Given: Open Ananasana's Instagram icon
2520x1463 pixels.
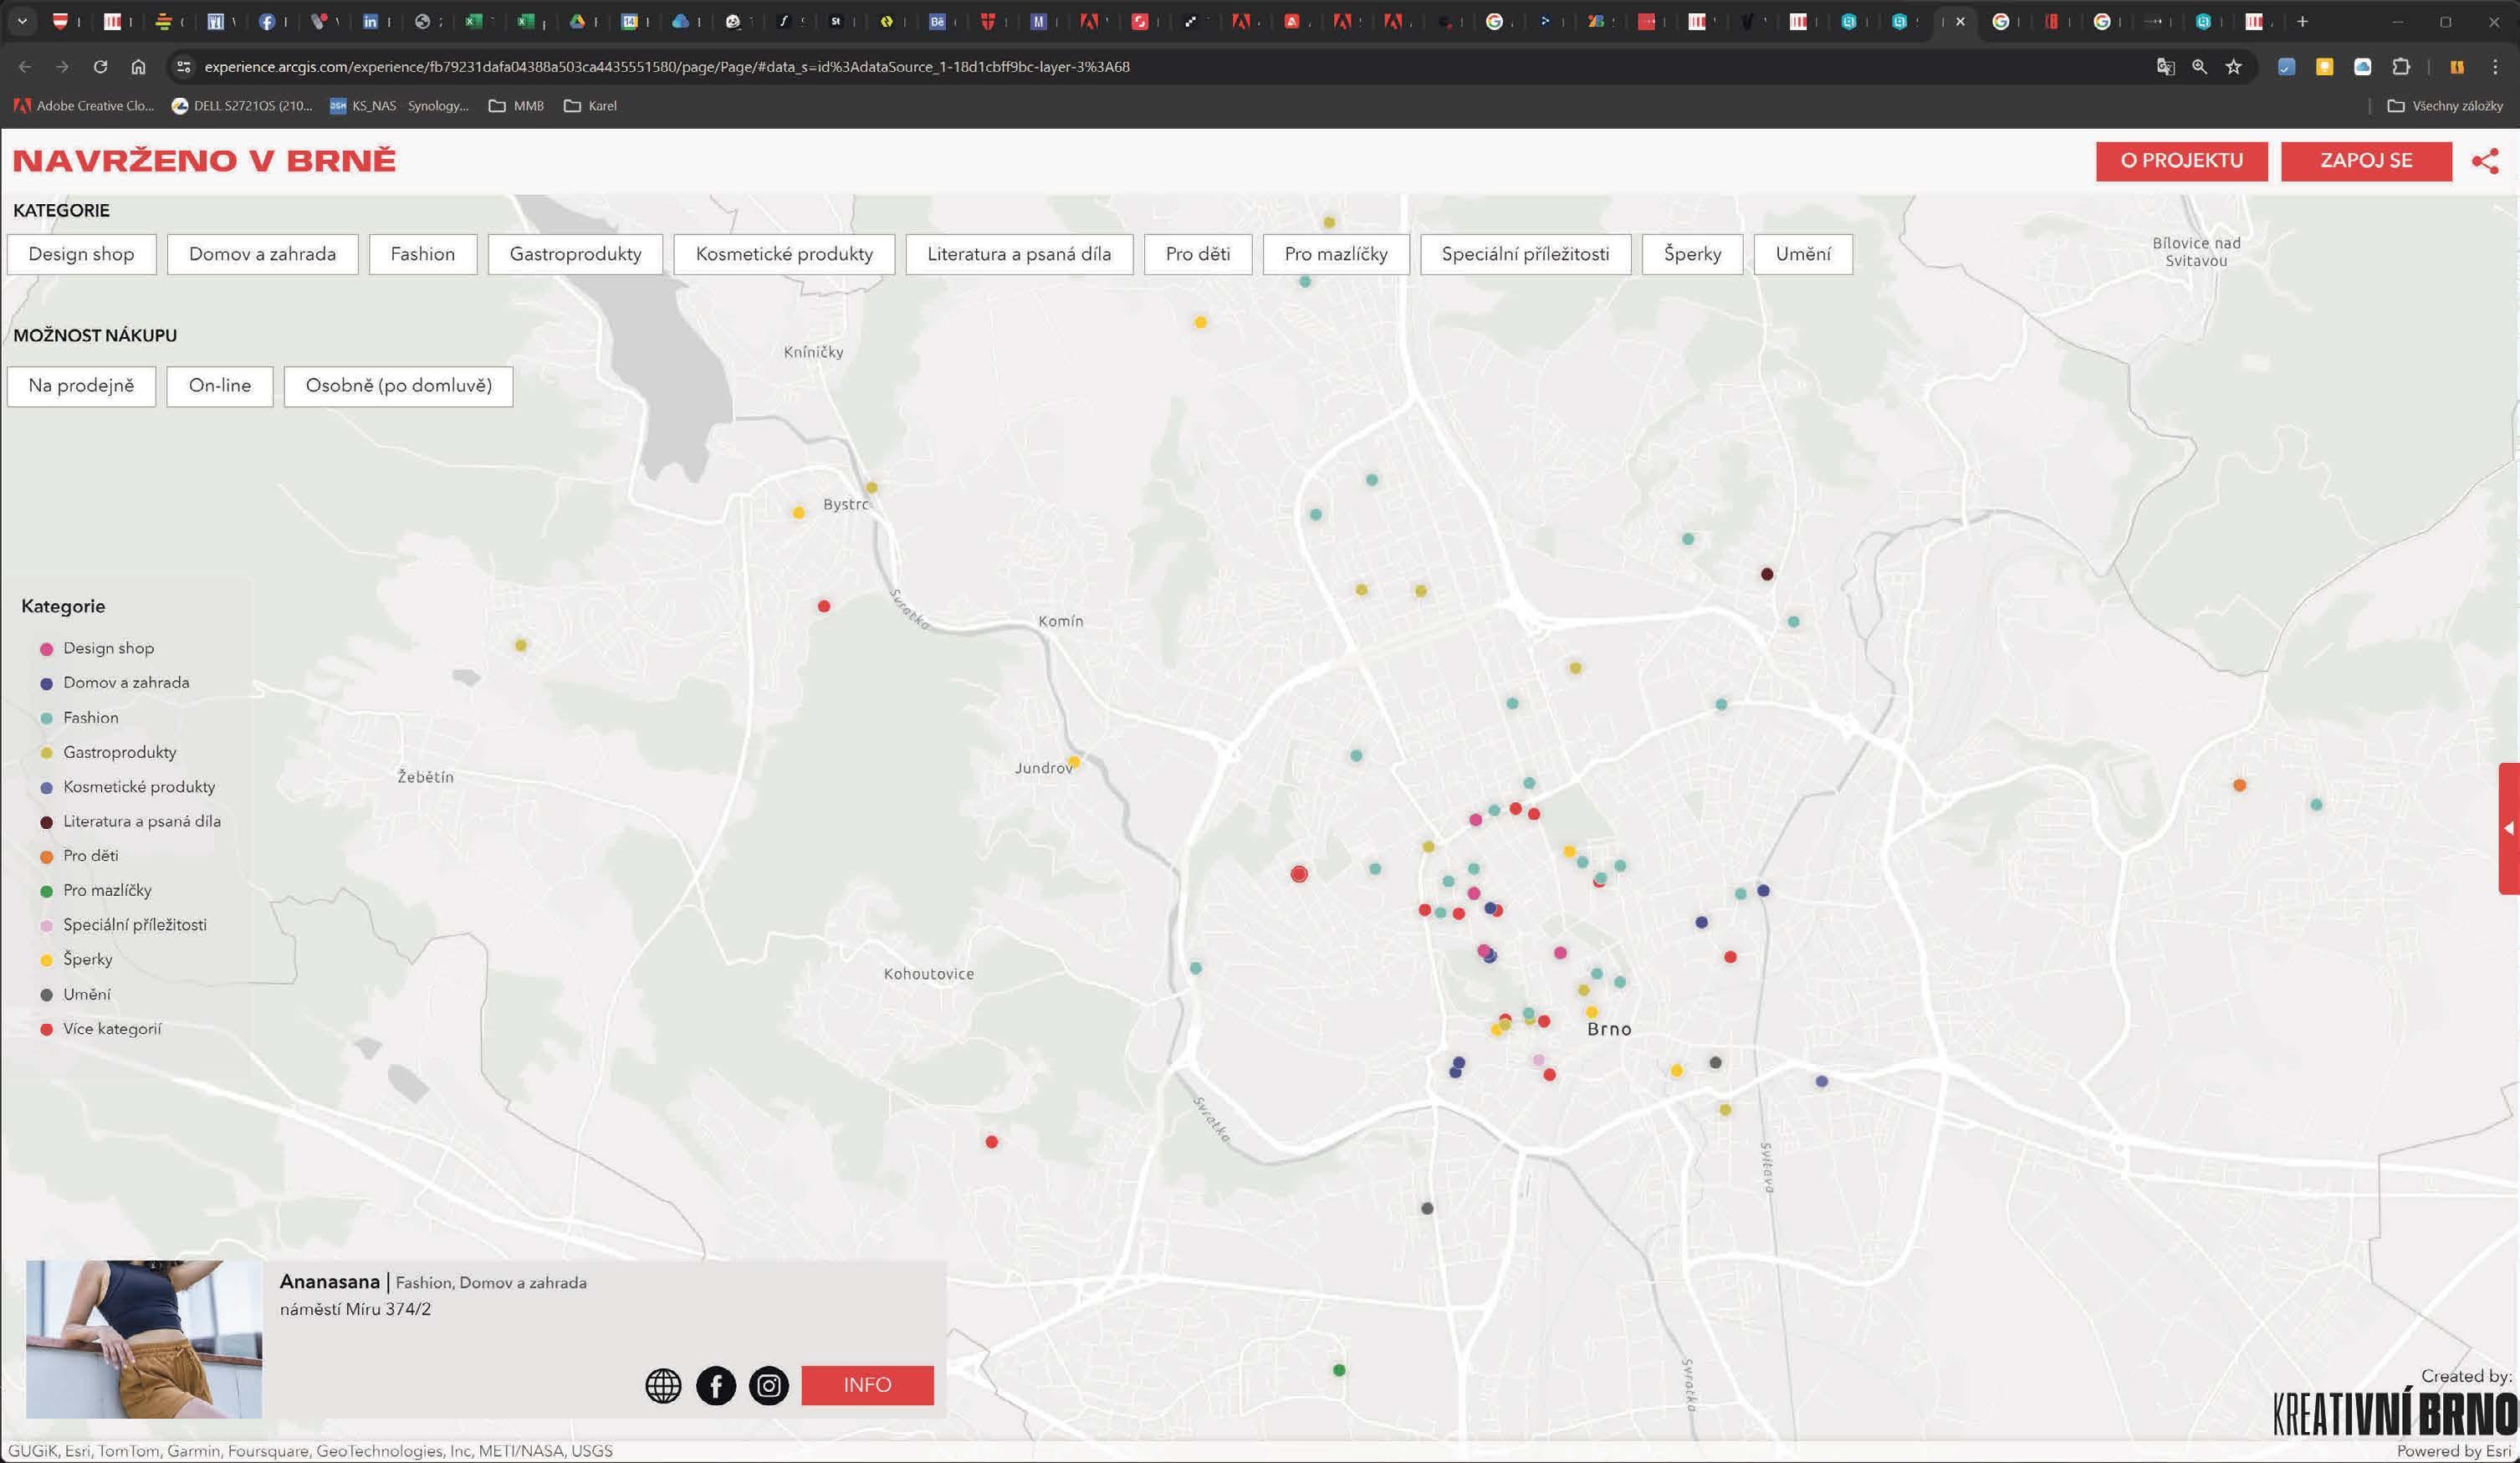Looking at the screenshot, I should [769, 1385].
